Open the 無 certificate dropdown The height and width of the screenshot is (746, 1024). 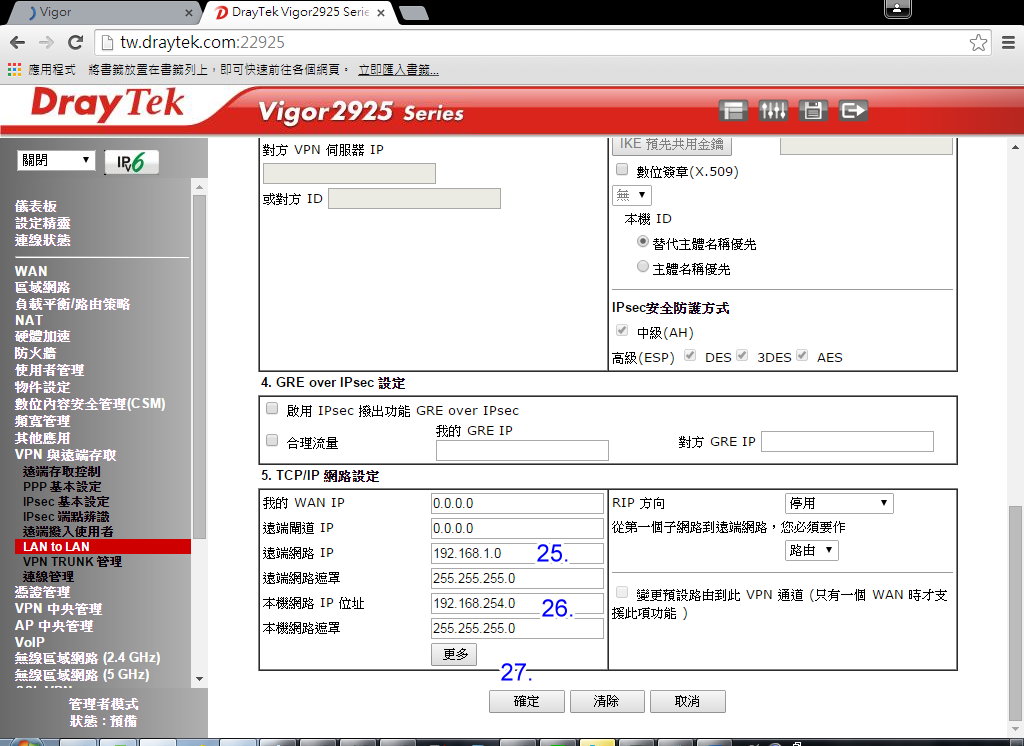click(x=632, y=195)
